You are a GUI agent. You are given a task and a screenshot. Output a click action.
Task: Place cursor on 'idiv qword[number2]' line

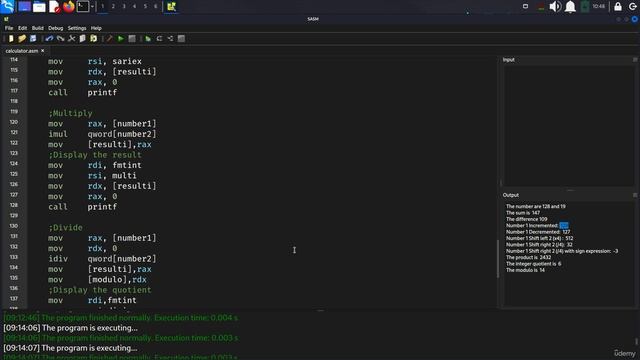pyautogui.click(x=102, y=259)
